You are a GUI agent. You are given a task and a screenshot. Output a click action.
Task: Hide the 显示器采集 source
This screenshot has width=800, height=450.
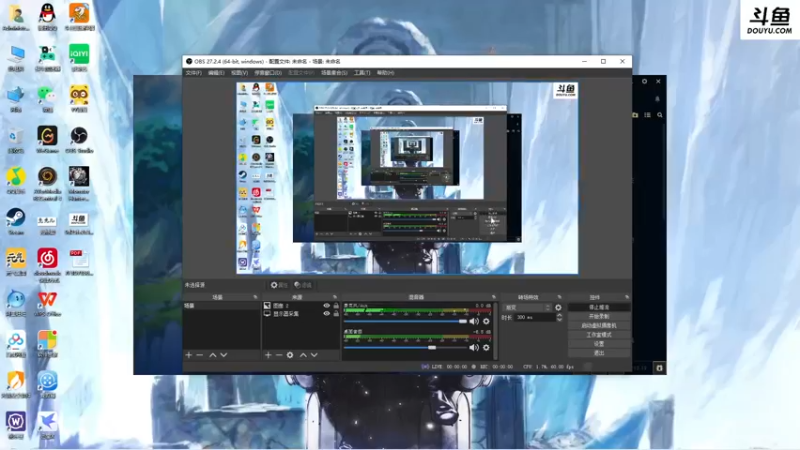click(327, 314)
